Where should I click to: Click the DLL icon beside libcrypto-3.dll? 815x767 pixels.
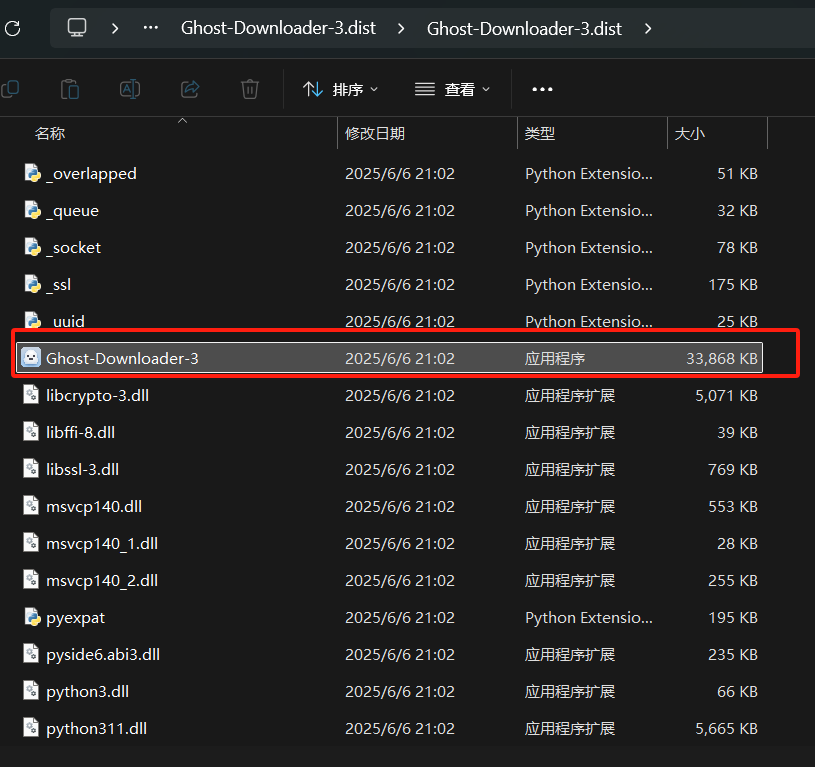[x=29, y=395]
